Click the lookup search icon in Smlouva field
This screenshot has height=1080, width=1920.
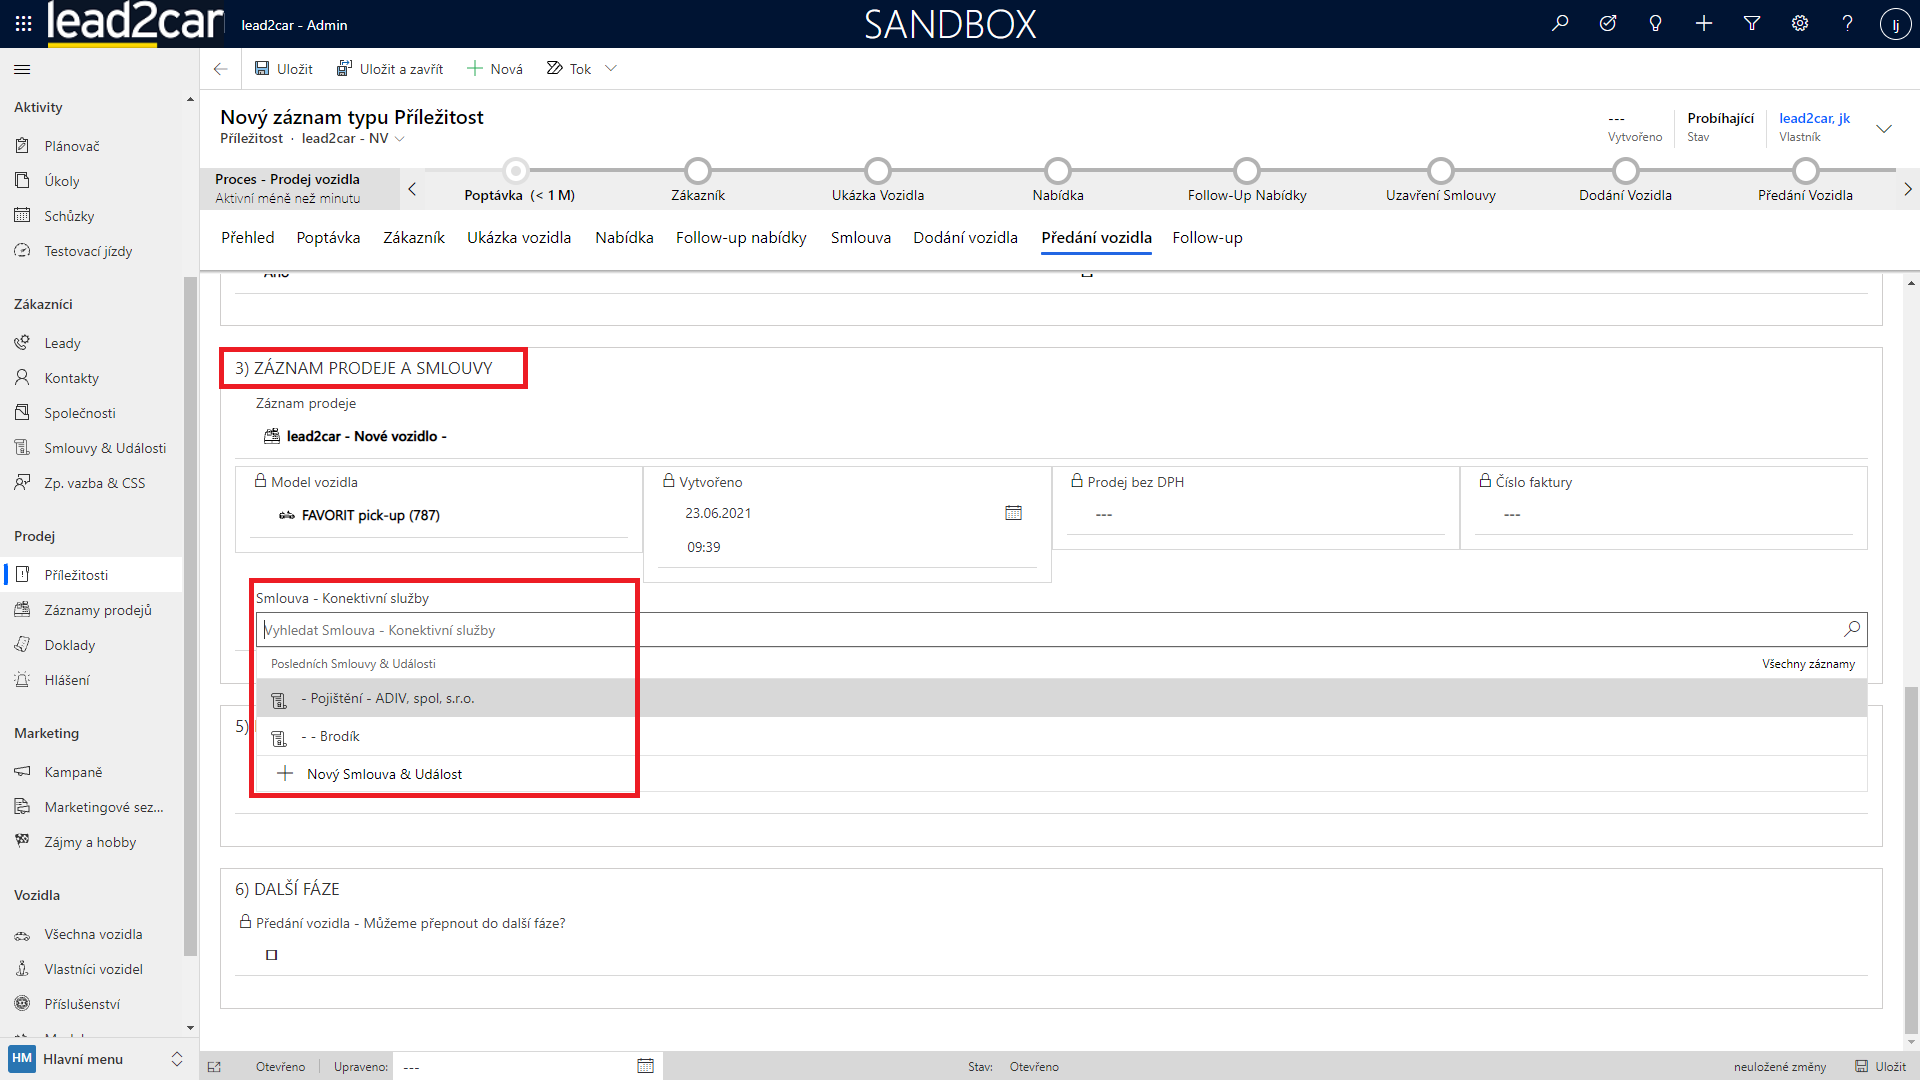point(1852,629)
